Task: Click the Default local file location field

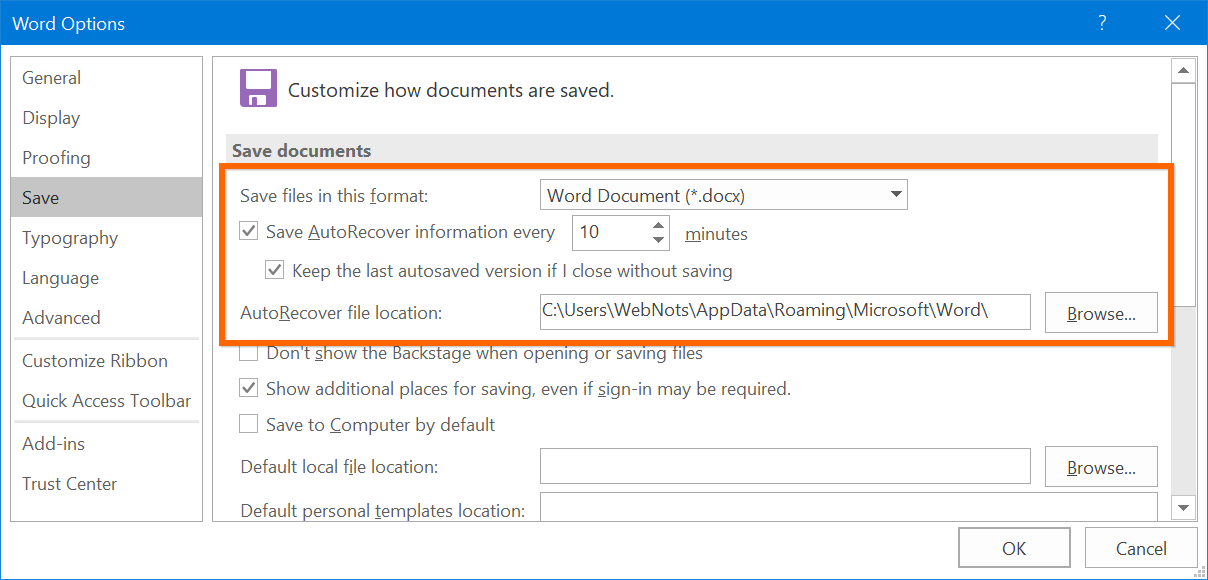Action: (785, 466)
